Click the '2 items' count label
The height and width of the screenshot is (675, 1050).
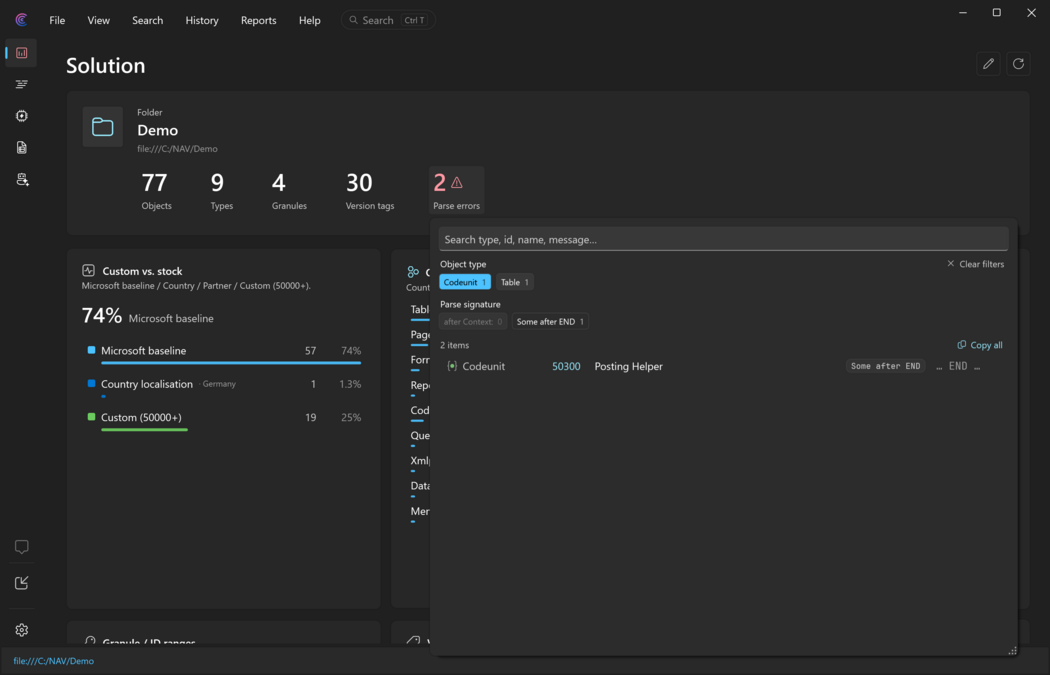pos(455,345)
